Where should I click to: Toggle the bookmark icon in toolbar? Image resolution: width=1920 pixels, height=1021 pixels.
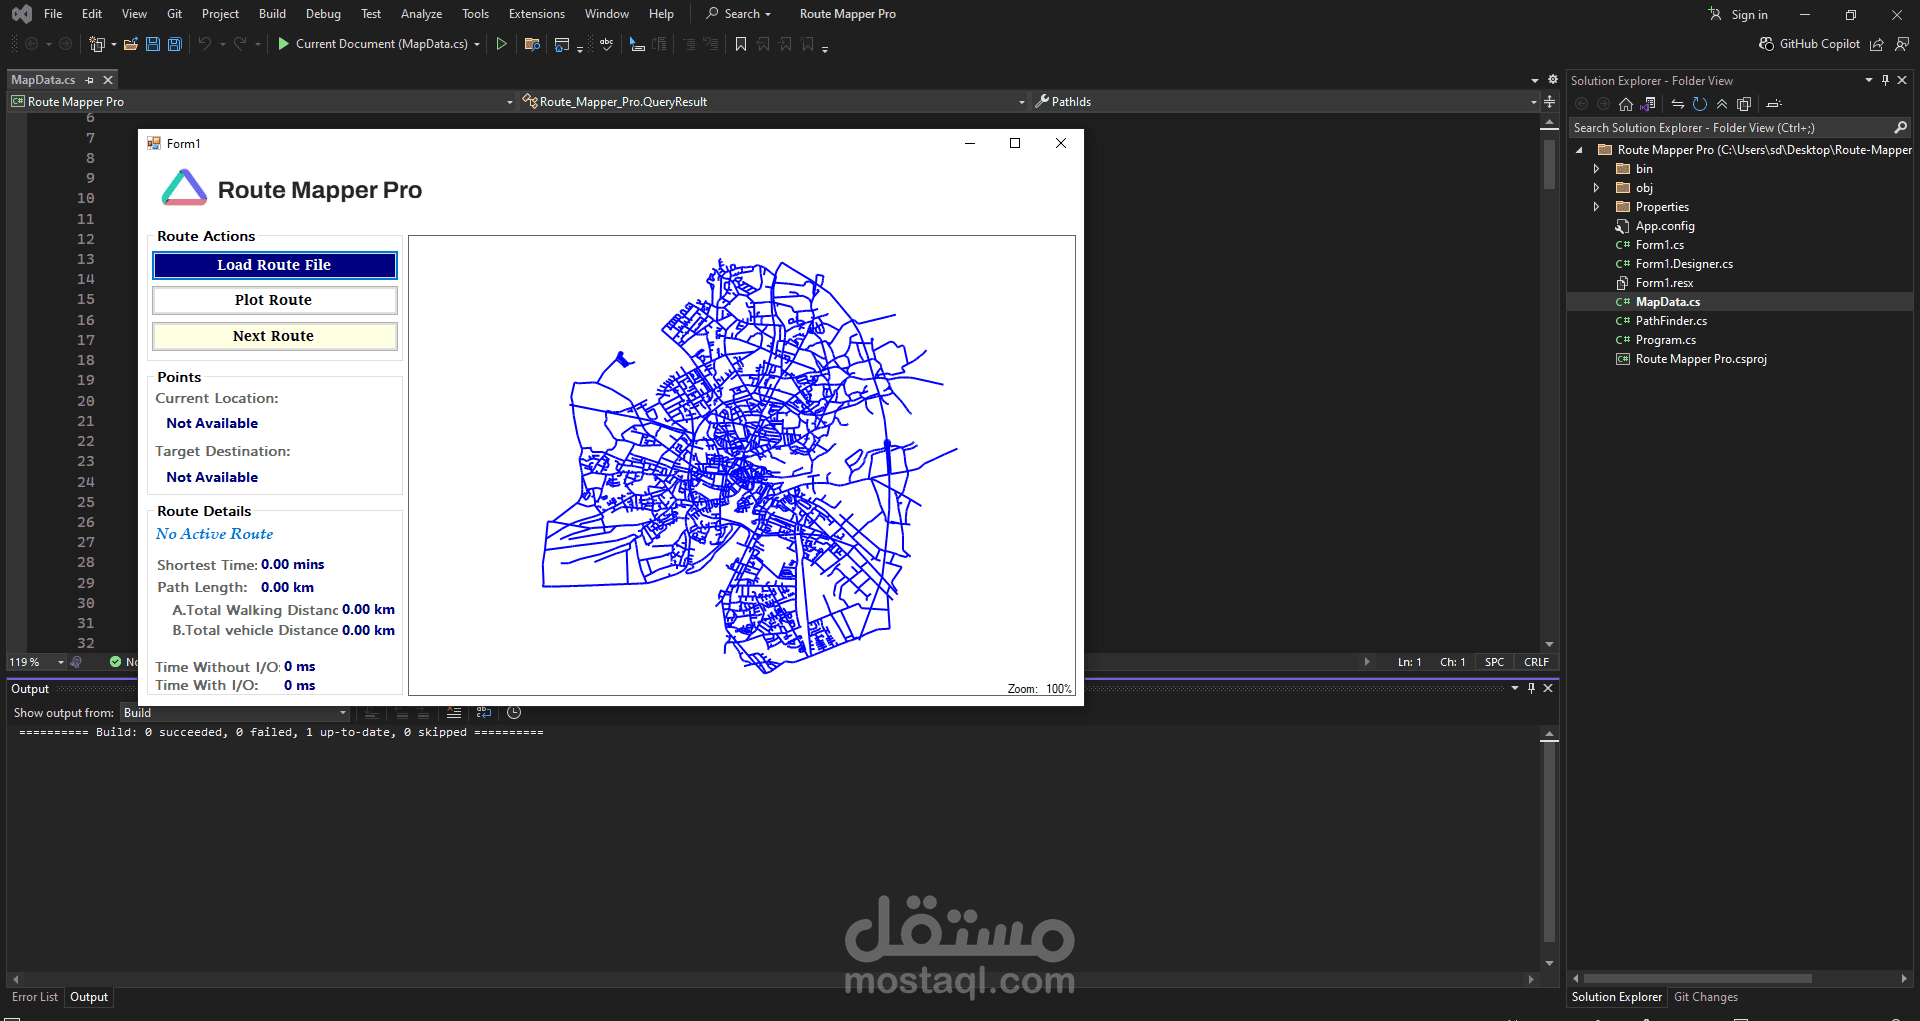pyautogui.click(x=741, y=44)
